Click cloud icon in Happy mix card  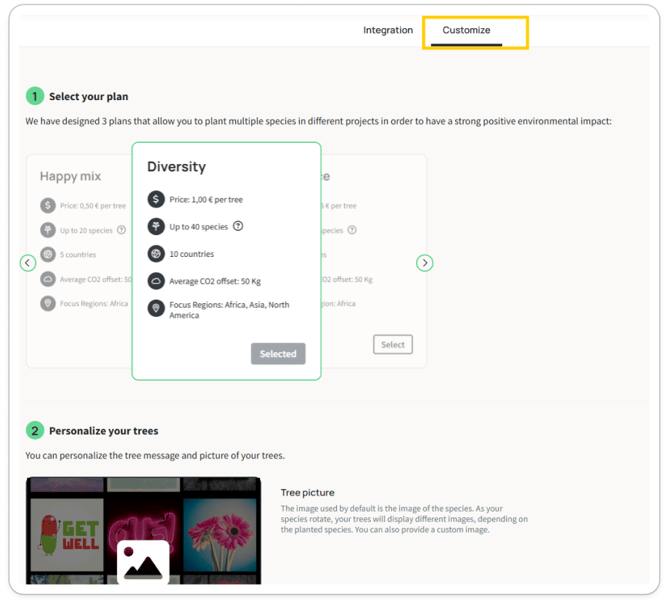[48, 279]
